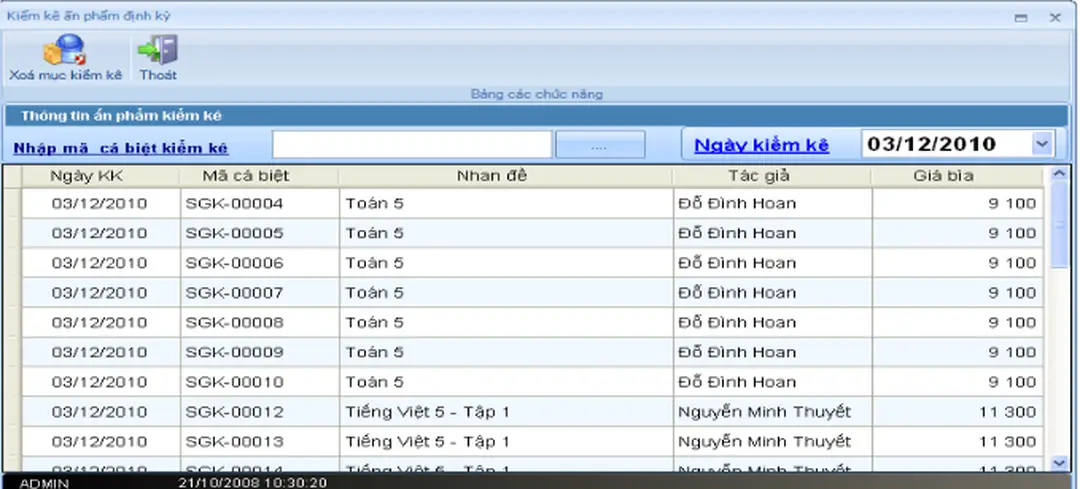Screen dimensions: 1080x489
Task: Click Đỗ Đình Hoan in SGK-00005 row
Action: 737,233
